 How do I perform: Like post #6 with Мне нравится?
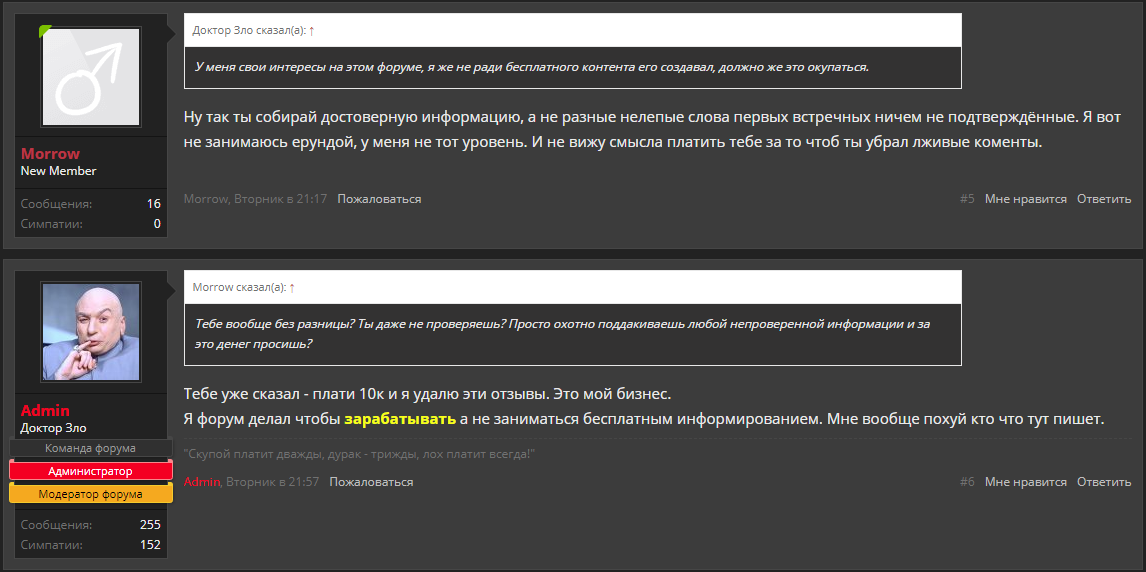(1025, 482)
